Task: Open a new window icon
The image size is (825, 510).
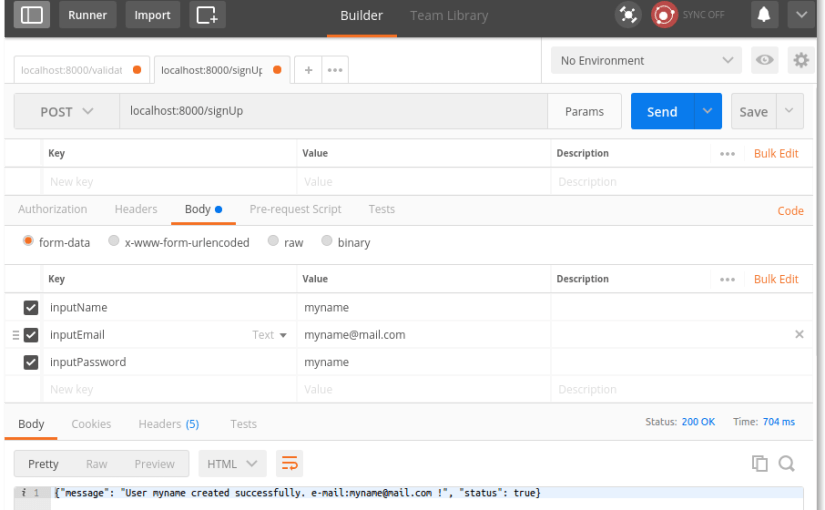Action: coord(206,15)
